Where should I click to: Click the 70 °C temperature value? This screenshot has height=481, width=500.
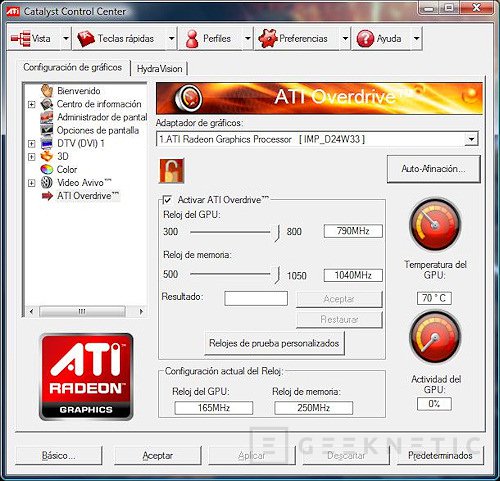pos(434,298)
